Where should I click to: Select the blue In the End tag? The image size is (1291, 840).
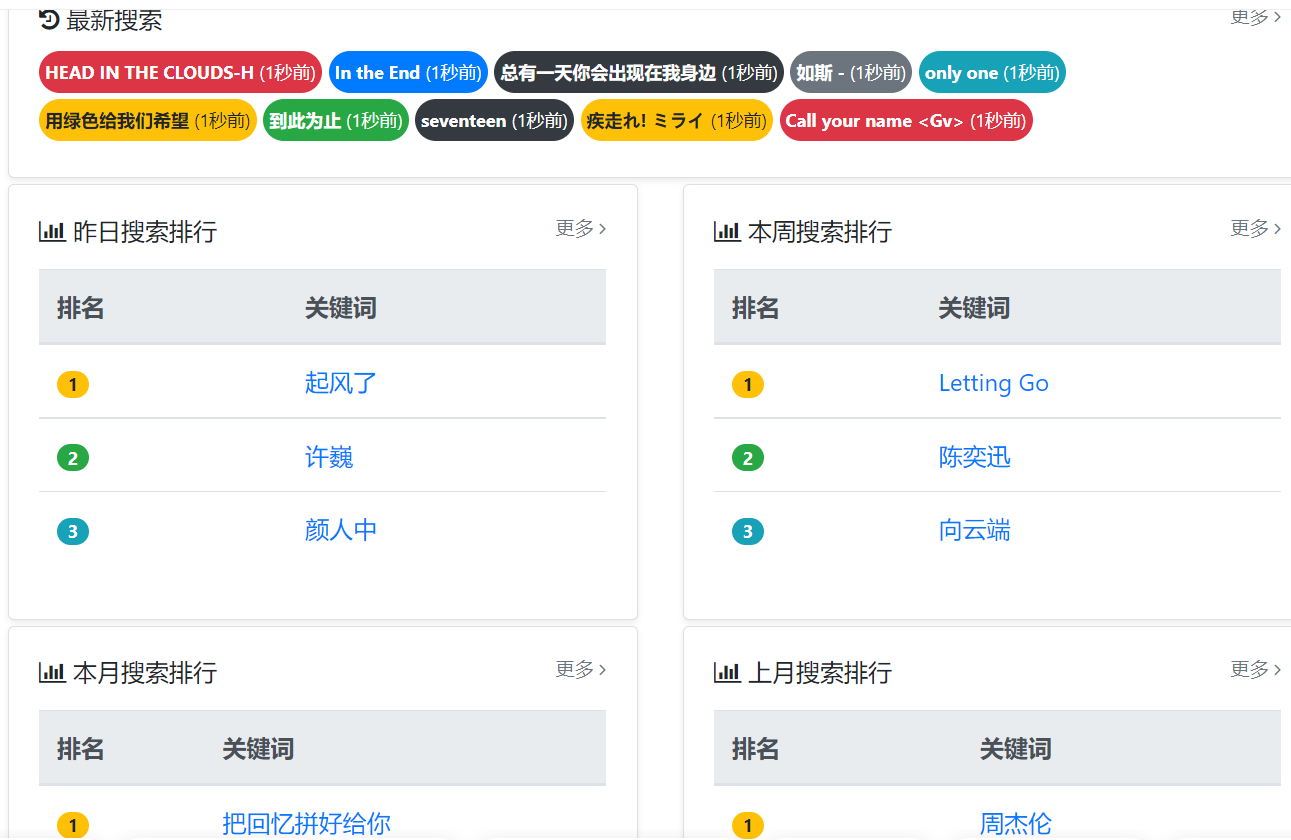408,73
